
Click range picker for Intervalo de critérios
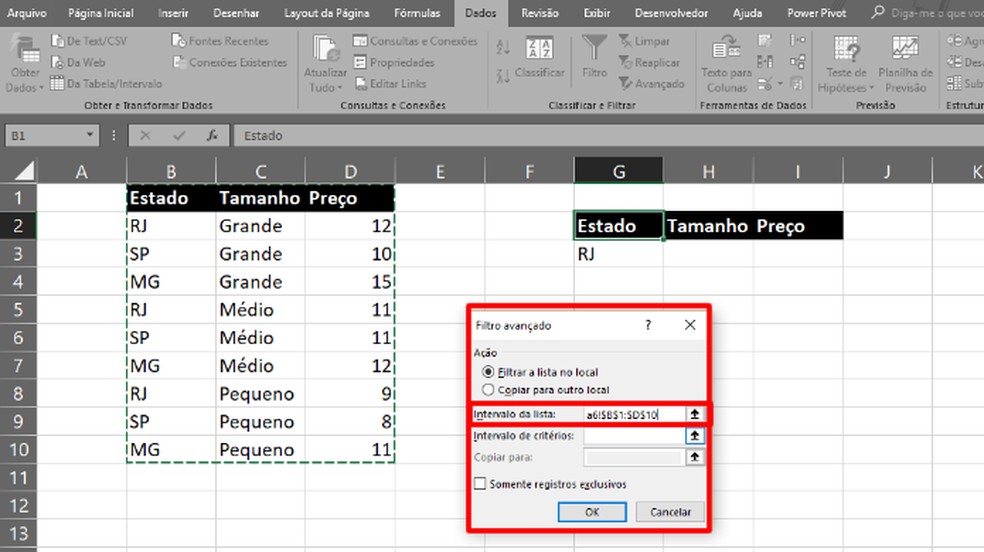tap(695, 436)
